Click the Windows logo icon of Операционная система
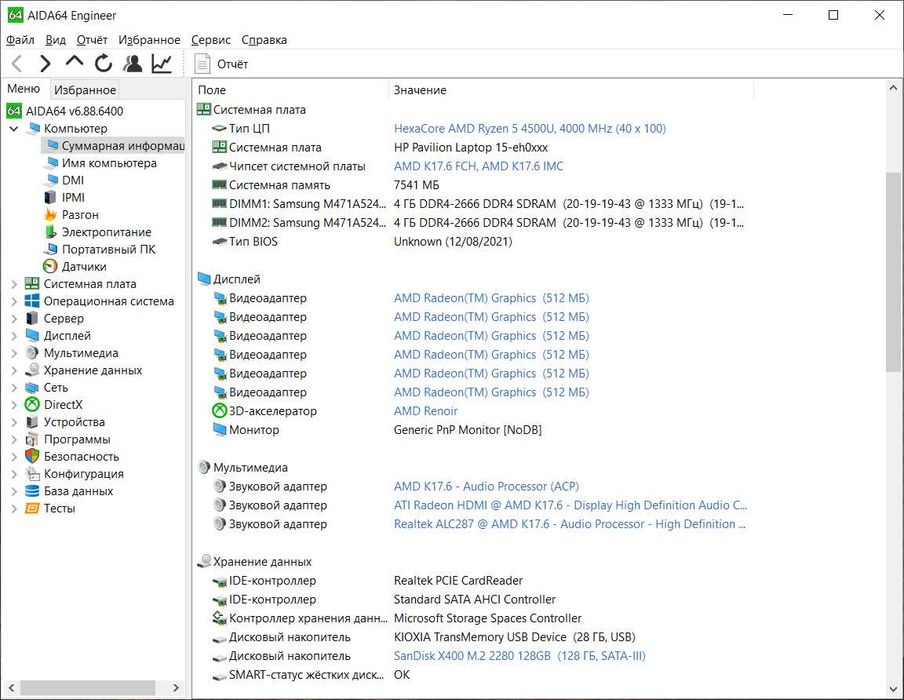Screen dimensions: 904x700 pos(32,301)
